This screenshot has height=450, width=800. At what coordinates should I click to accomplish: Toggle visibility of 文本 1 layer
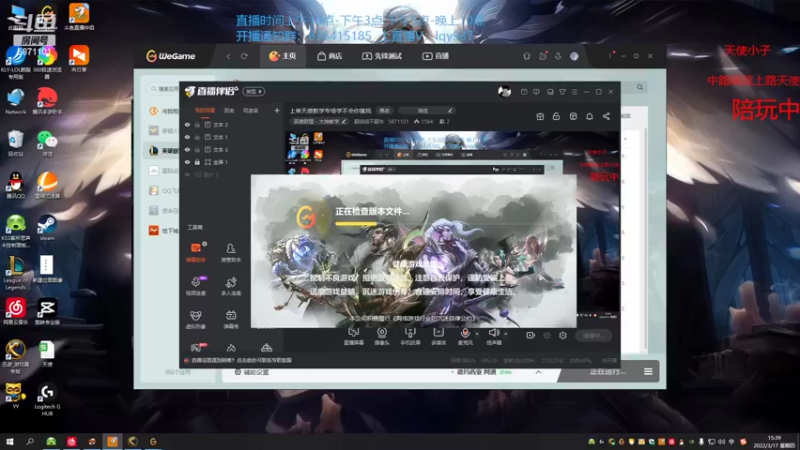187,137
